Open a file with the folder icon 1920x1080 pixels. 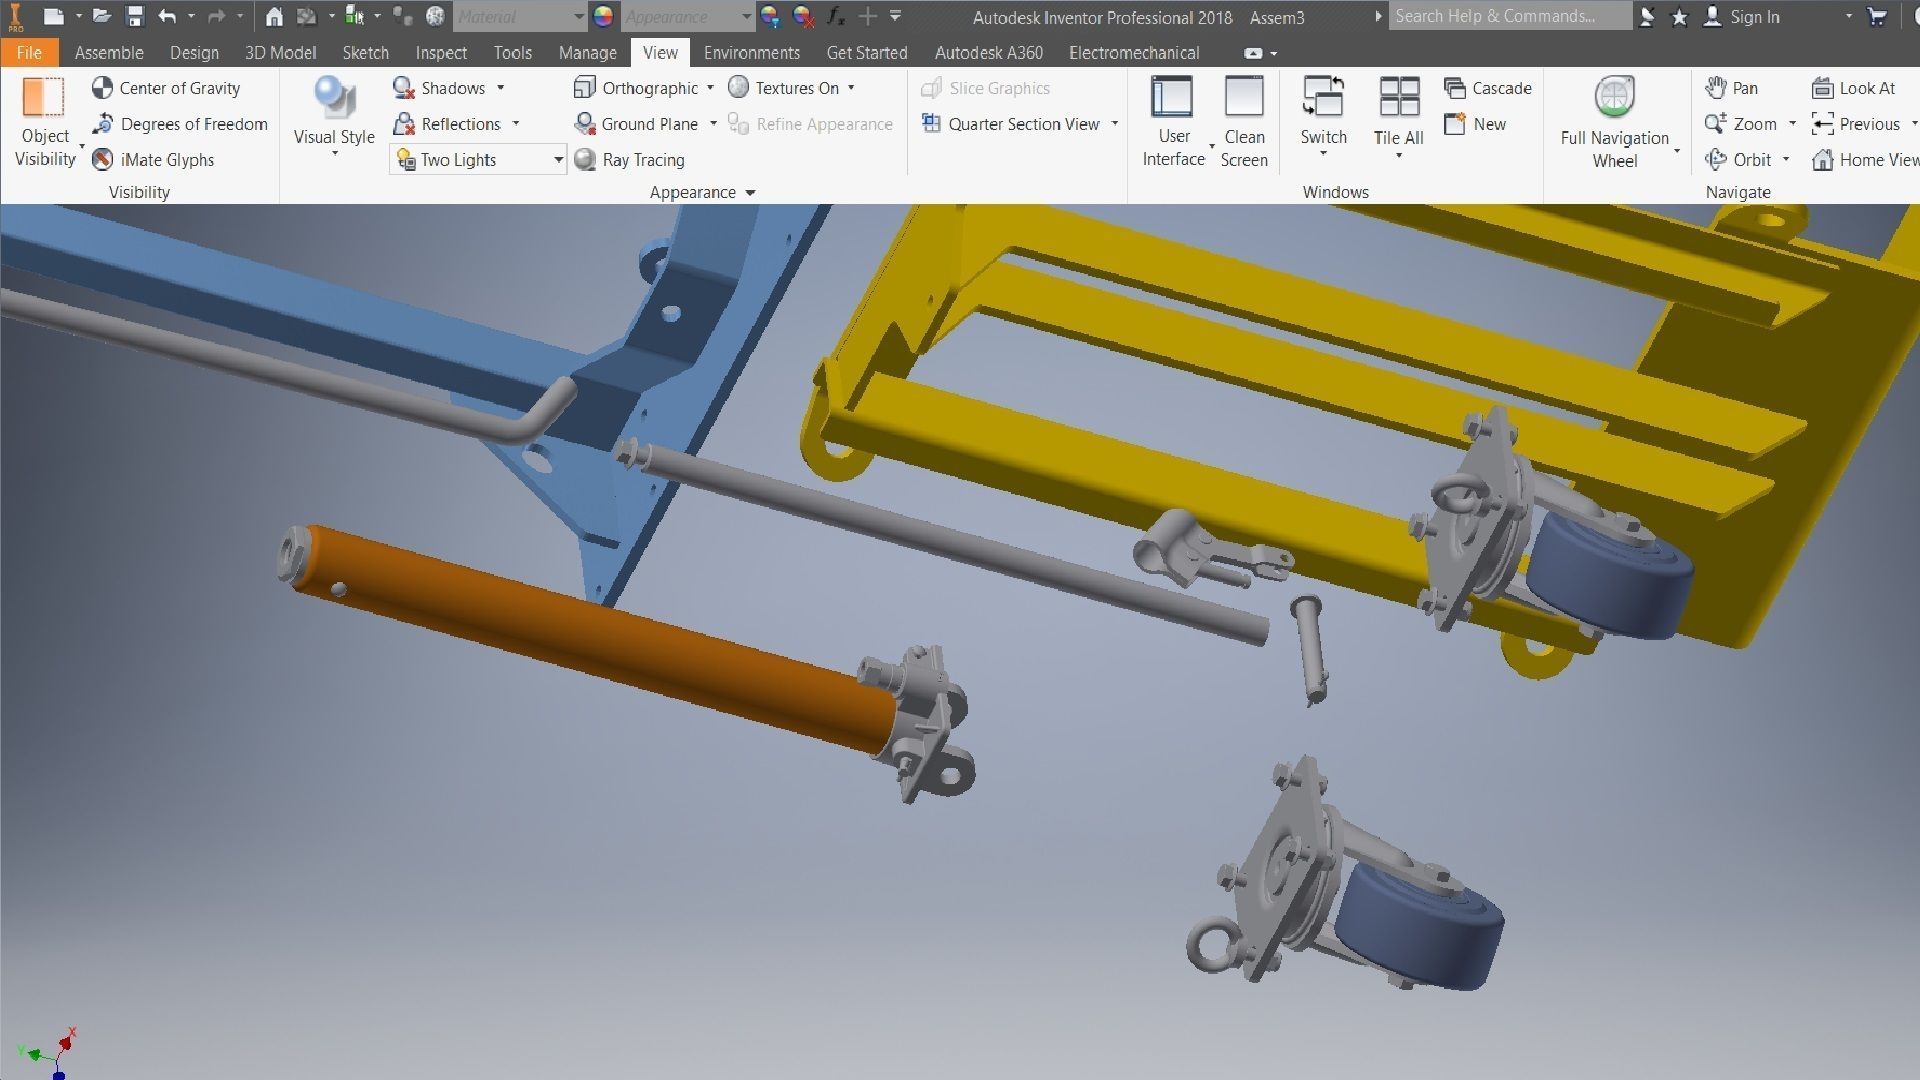tap(101, 16)
